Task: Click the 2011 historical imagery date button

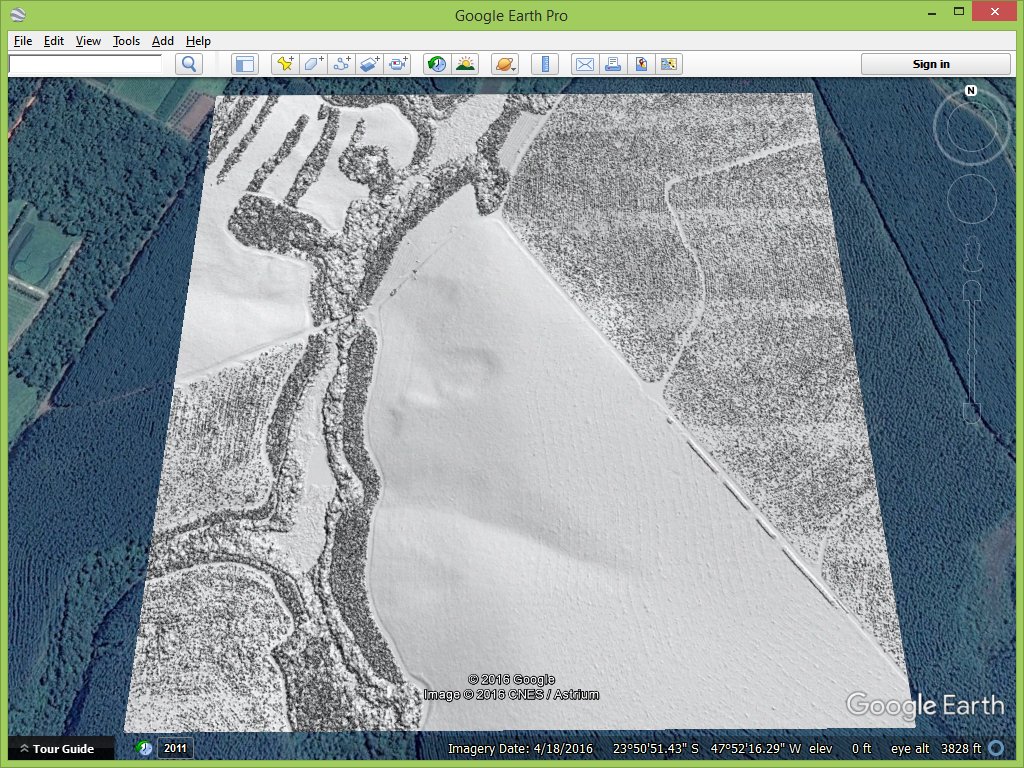Action: 175,748
